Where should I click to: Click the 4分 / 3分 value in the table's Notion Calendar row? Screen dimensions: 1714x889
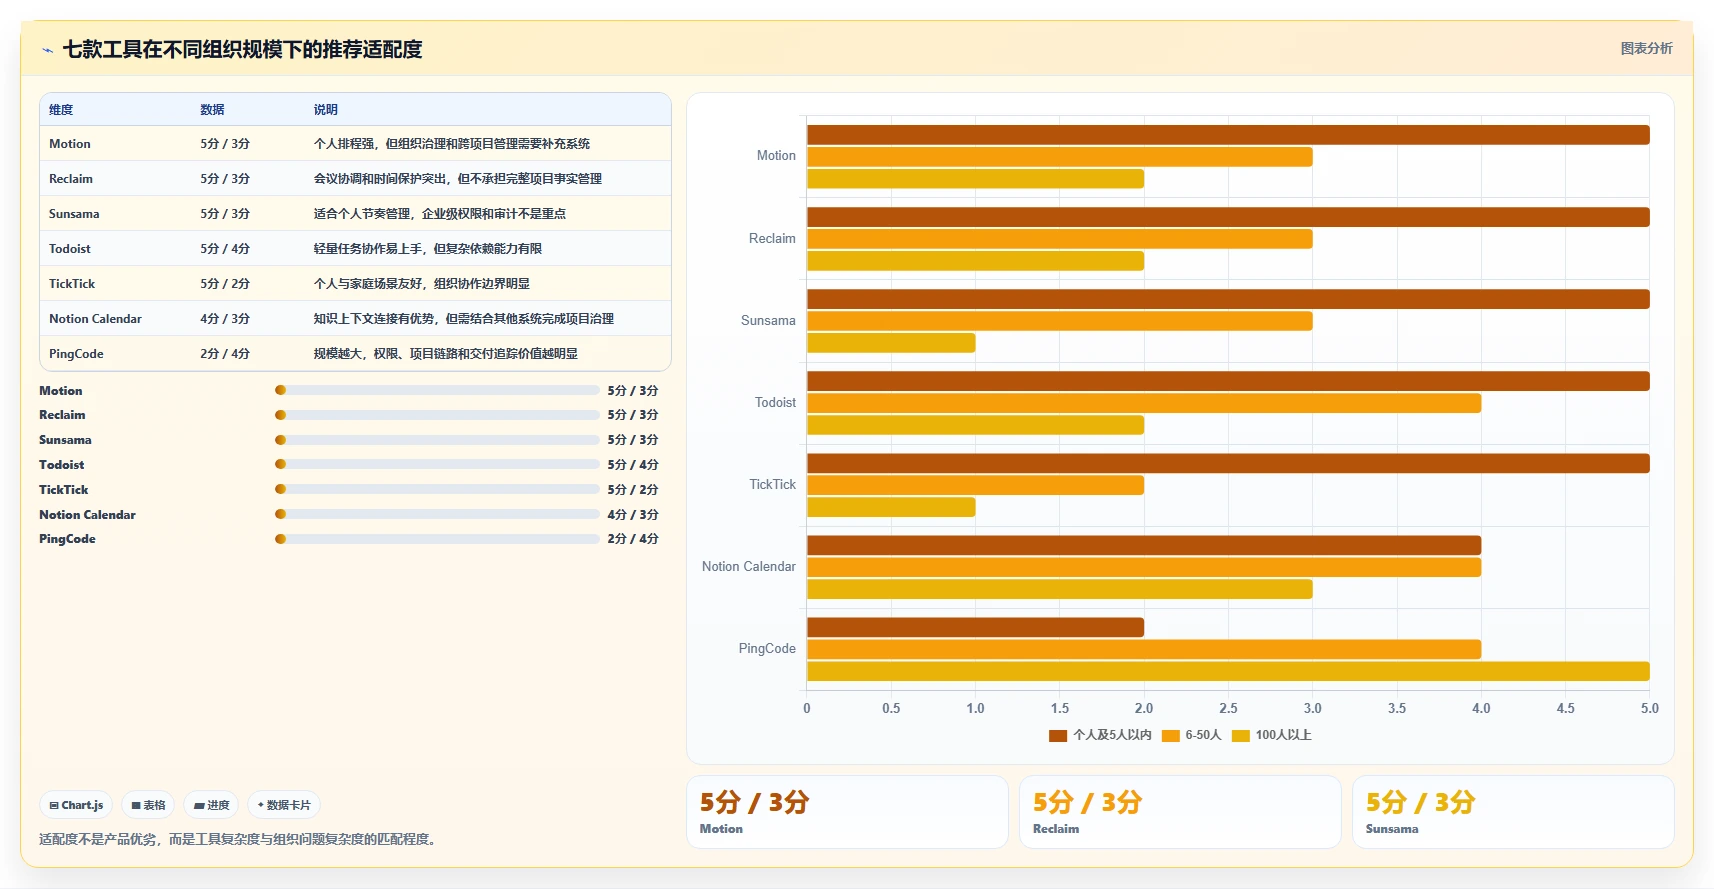click(225, 319)
